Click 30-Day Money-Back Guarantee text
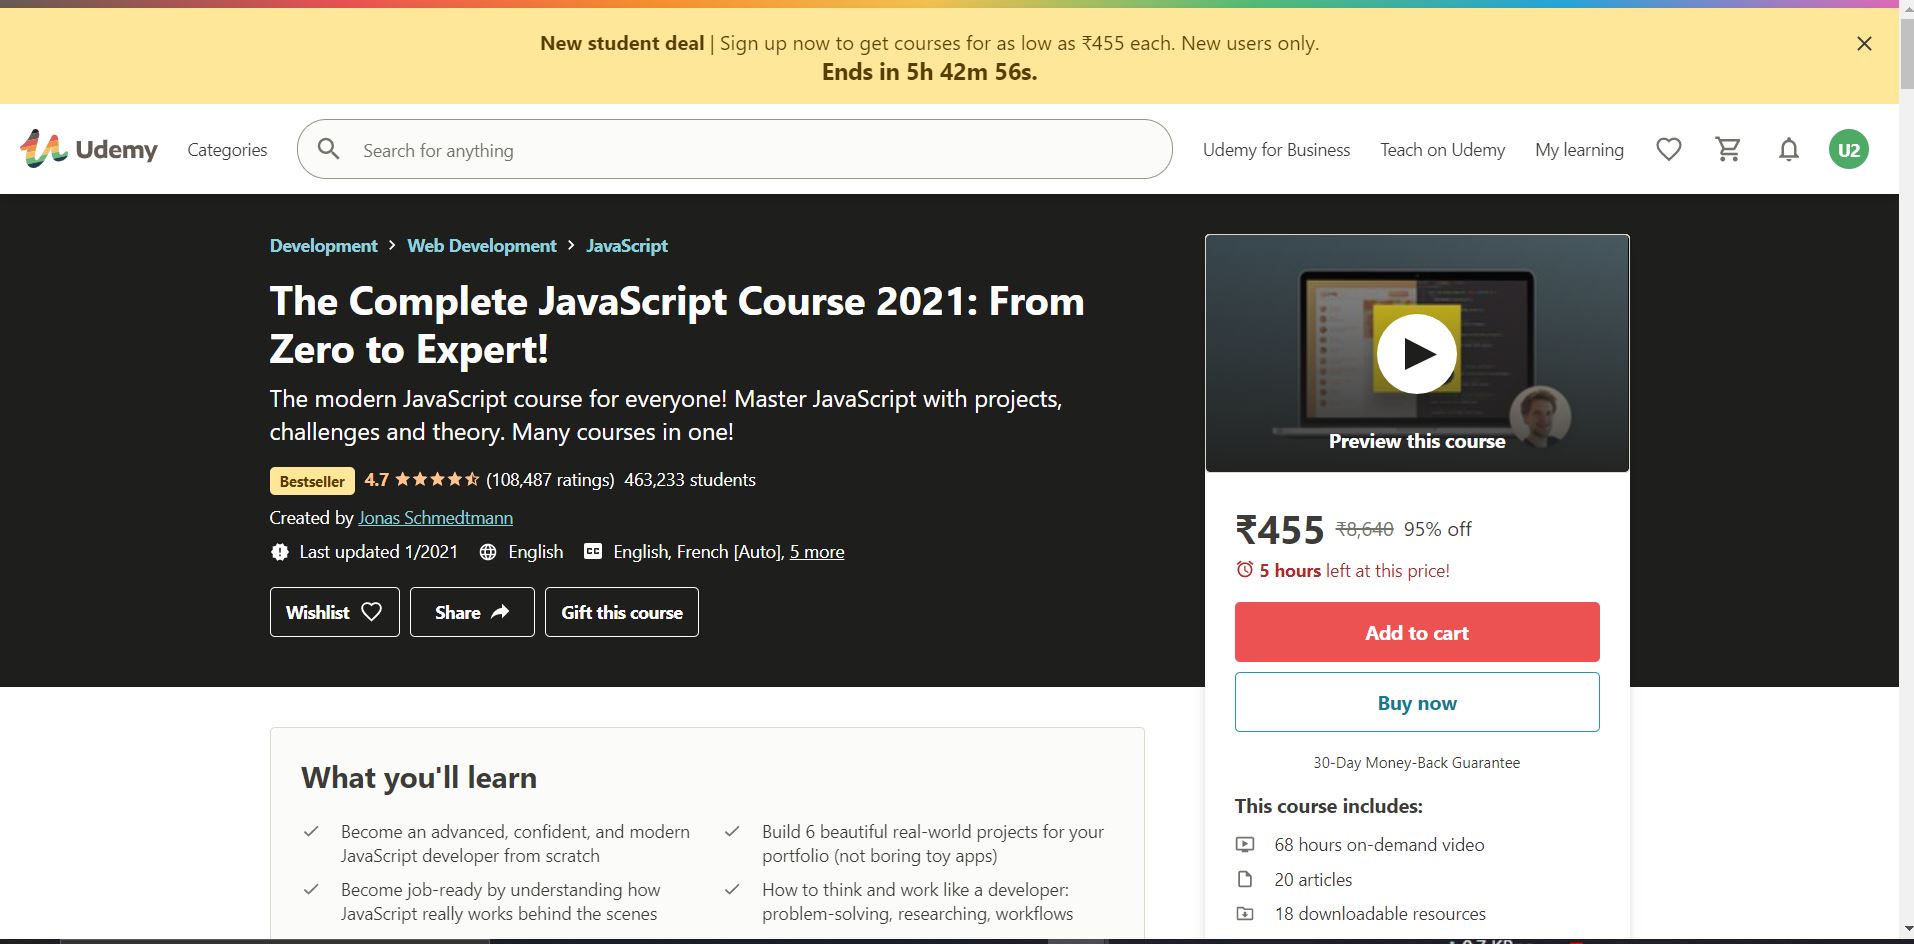 (1416, 762)
